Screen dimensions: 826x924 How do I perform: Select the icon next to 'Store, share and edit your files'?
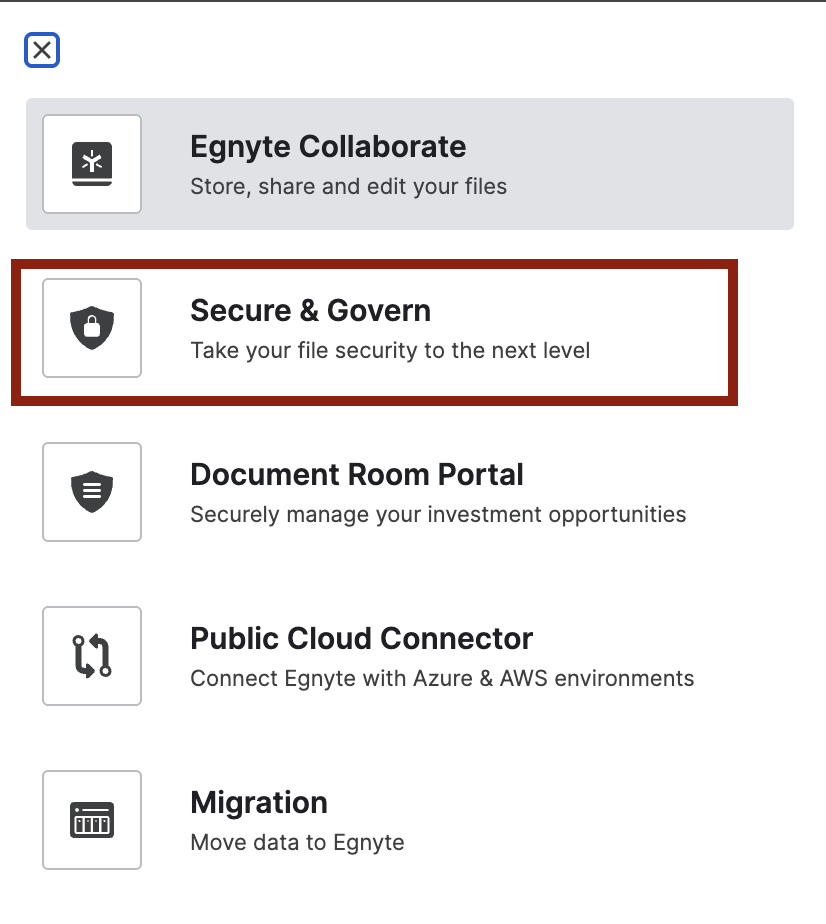91,164
